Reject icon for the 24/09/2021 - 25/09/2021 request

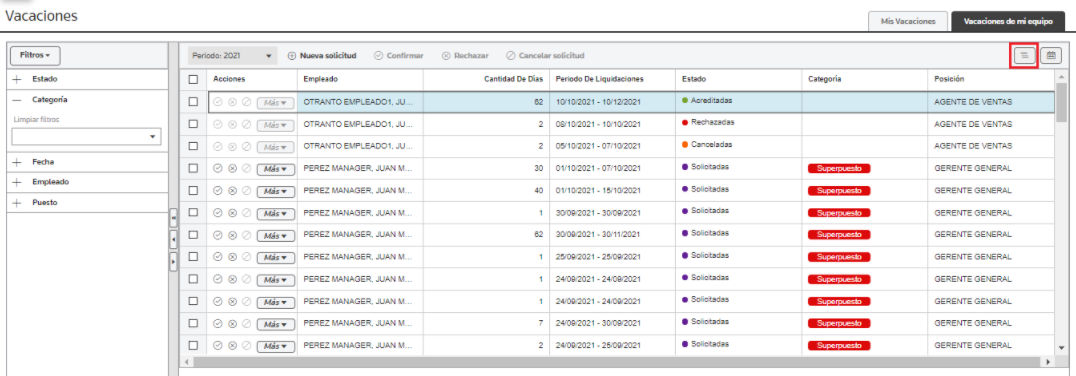point(232,346)
